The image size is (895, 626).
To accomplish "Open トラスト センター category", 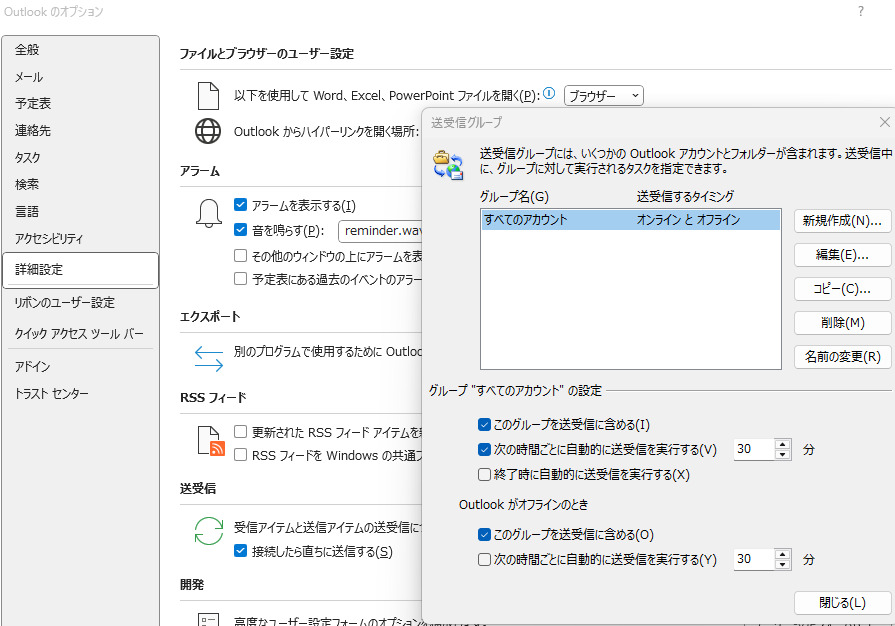I will point(52,394).
